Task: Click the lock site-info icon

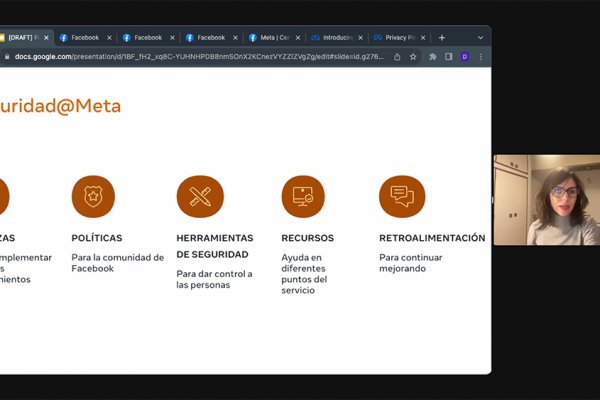Action: coord(7,57)
